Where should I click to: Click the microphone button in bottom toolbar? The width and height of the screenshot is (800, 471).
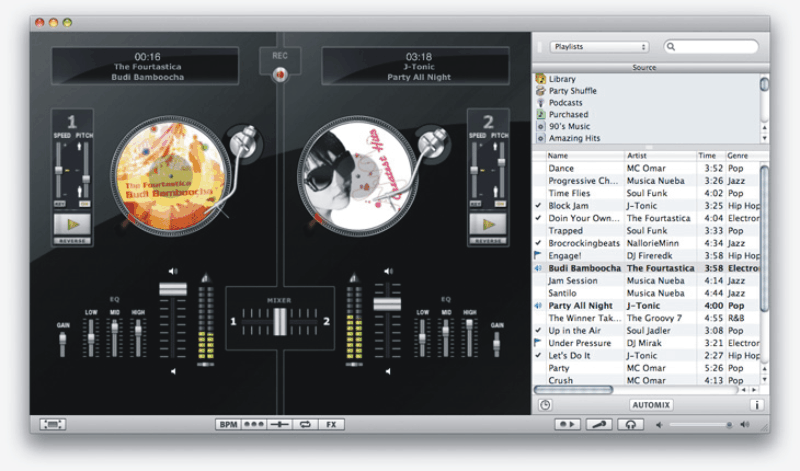[x=599, y=425]
